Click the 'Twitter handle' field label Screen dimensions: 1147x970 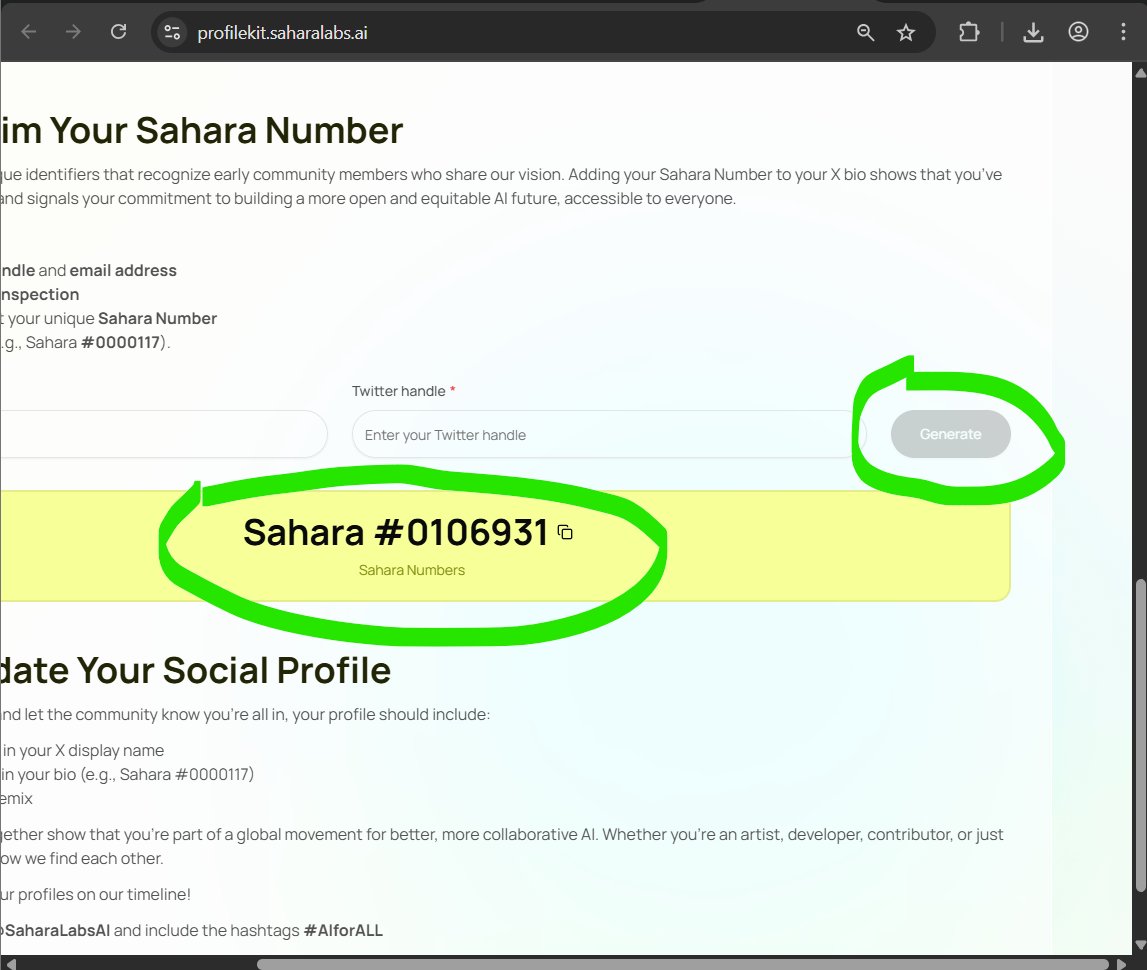pyautogui.click(x=399, y=391)
